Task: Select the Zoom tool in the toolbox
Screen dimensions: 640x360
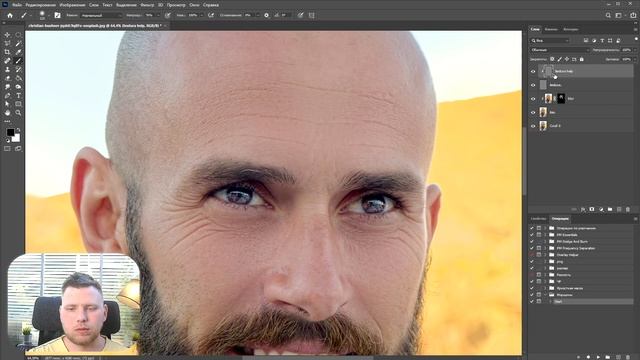Action: pos(18,113)
